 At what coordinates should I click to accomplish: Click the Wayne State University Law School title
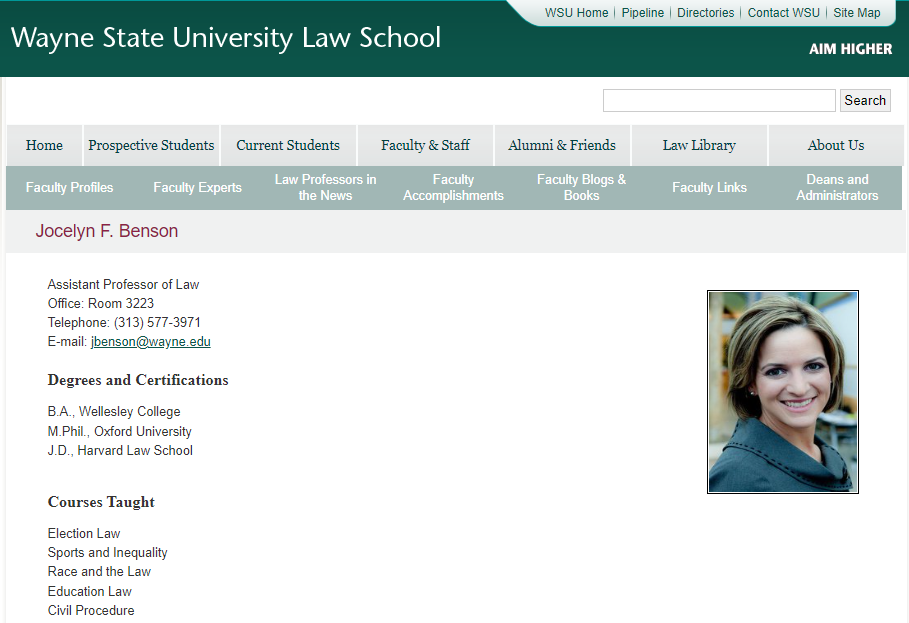click(226, 38)
